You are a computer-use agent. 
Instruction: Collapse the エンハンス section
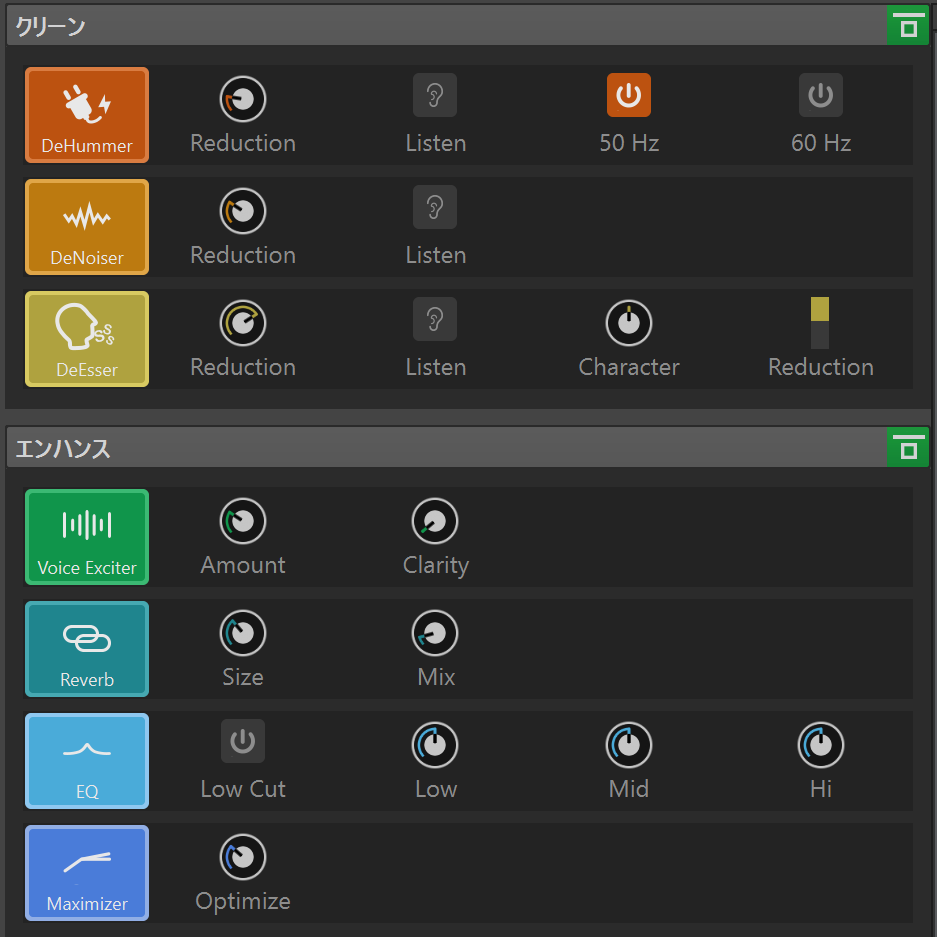[908, 447]
